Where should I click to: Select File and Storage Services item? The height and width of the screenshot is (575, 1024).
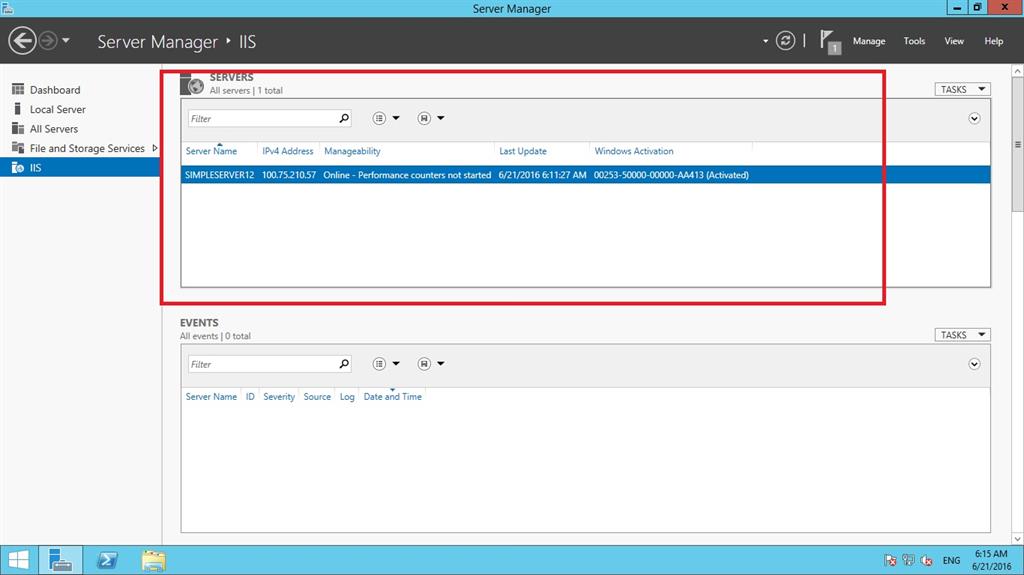[87, 148]
